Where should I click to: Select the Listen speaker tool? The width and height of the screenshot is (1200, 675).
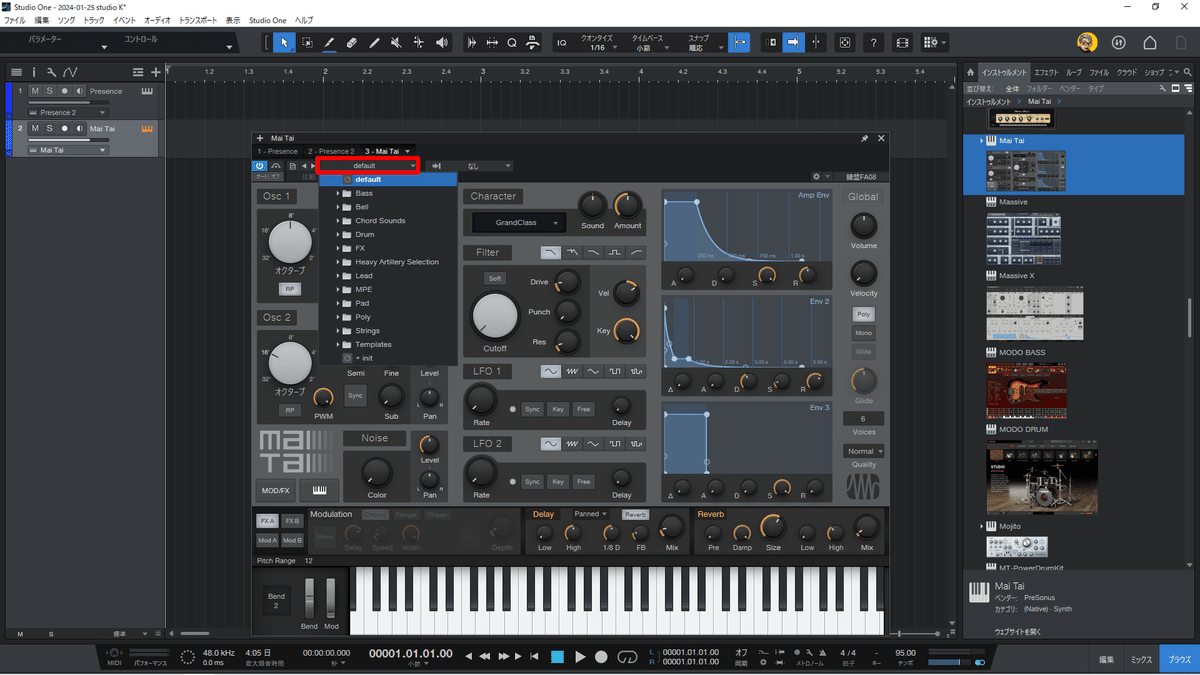[442, 43]
